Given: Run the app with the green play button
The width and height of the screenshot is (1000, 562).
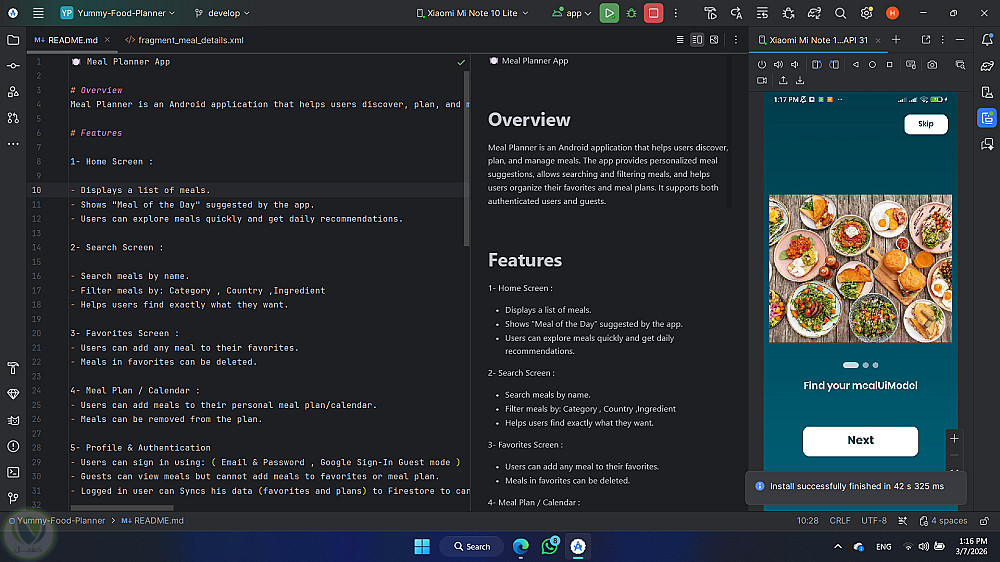Looking at the screenshot, I should point(609,13).
